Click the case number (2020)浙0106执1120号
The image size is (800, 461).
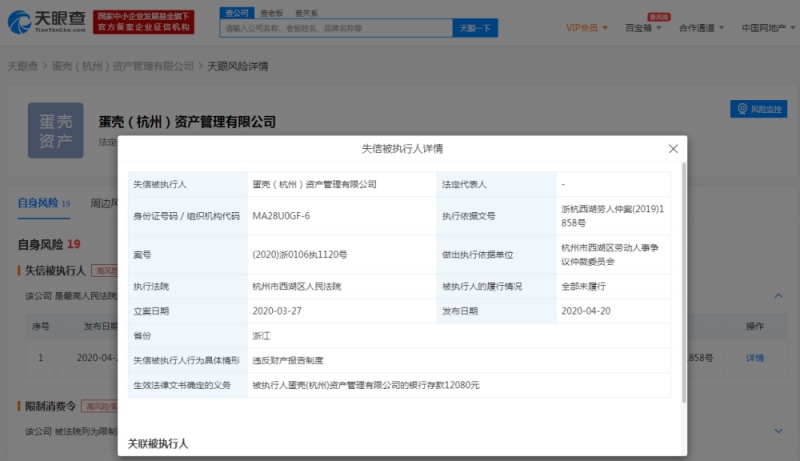[299, 254]
